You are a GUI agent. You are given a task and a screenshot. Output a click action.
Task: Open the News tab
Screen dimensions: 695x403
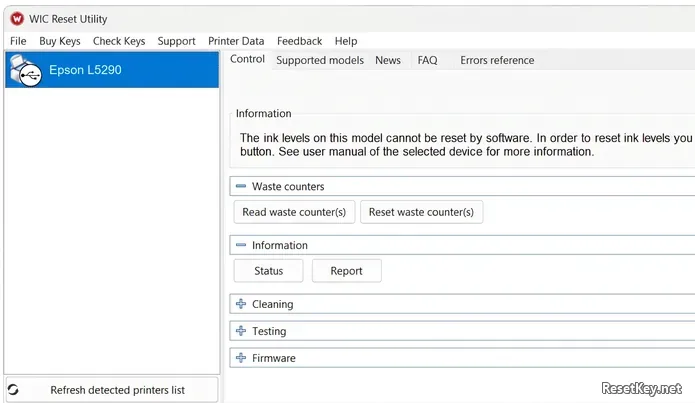point(388,60)
